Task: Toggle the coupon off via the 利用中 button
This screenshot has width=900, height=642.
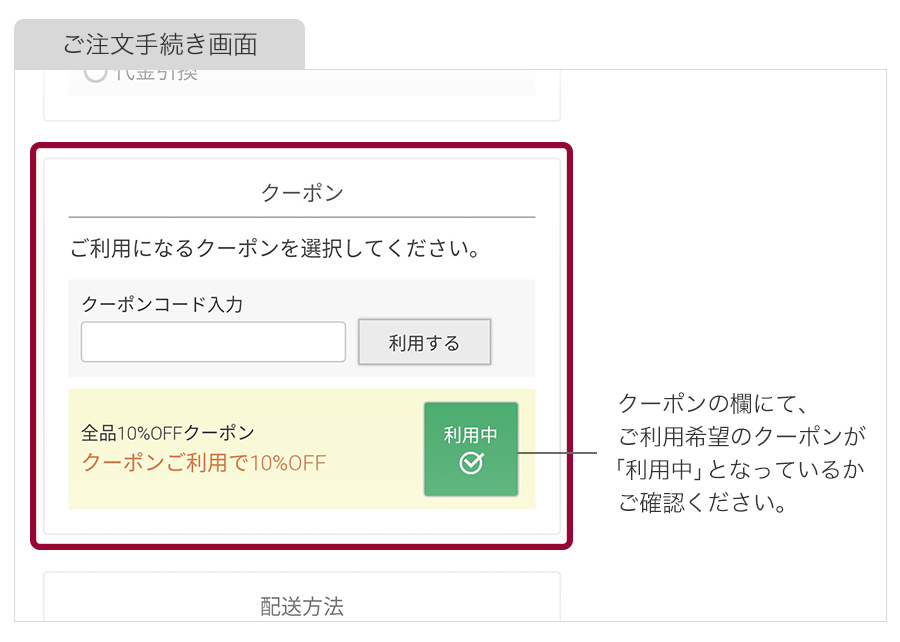Action: pyautogui.click(x=471, y=448)
